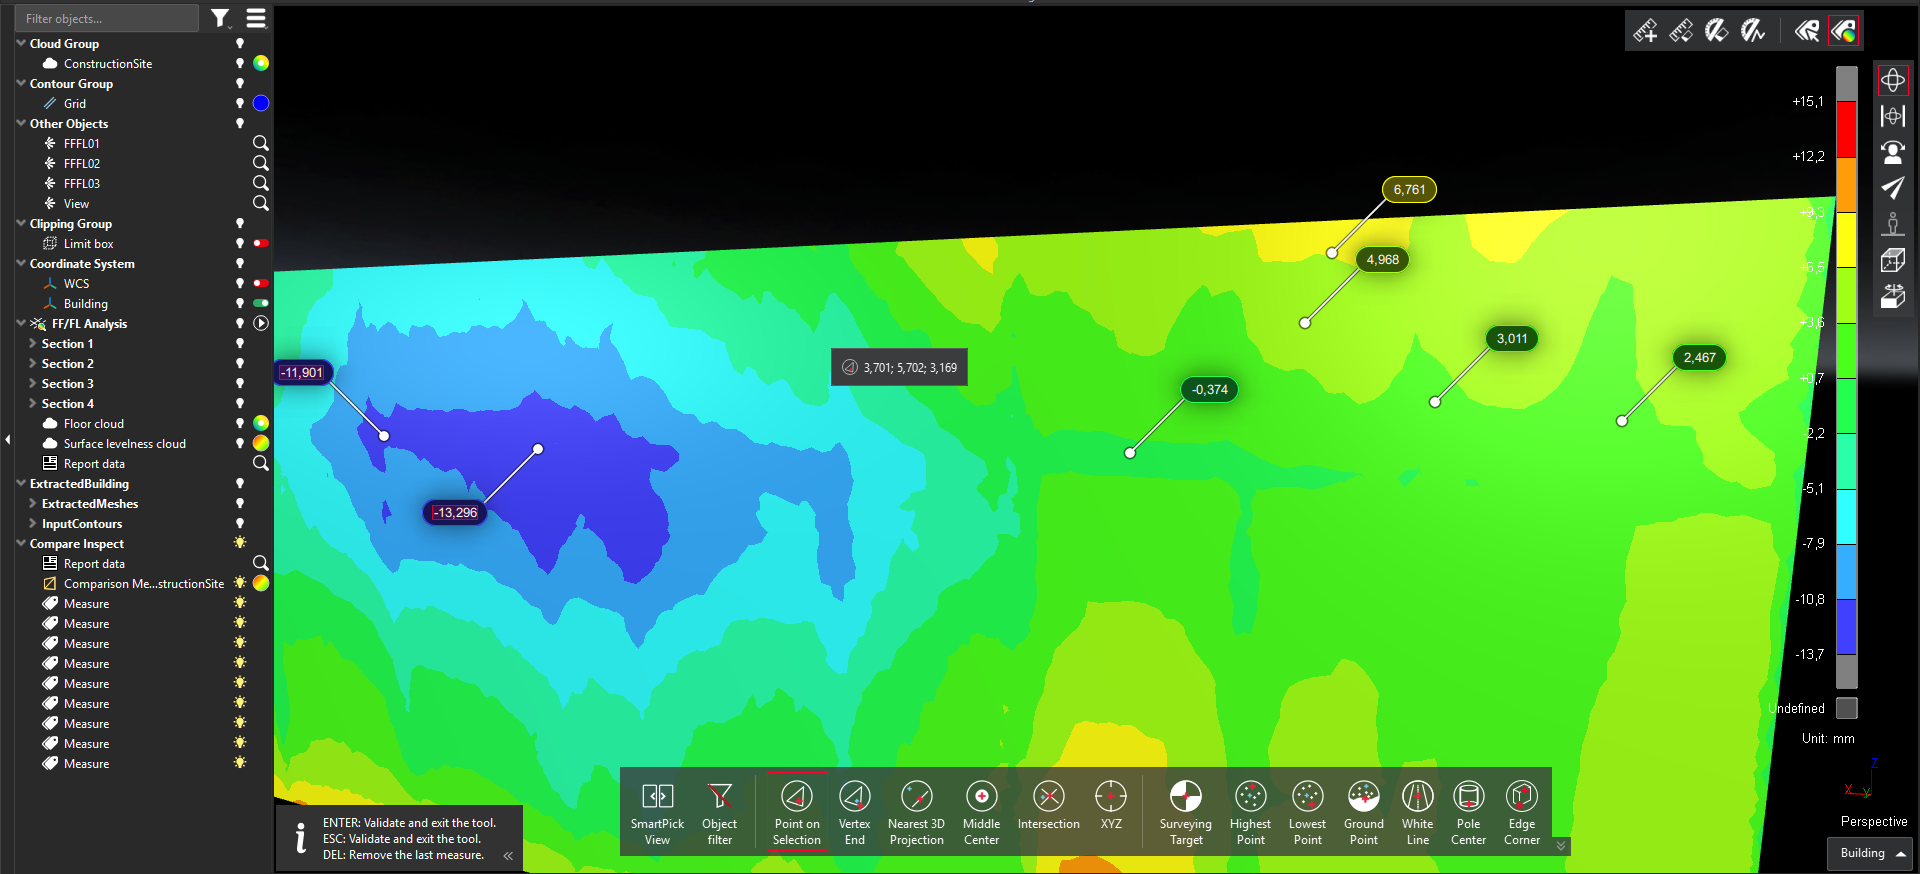Expand the Section 1 tree node
Image resolution: width=1920 pixels, height=874 pixels.
coord(33,344)
